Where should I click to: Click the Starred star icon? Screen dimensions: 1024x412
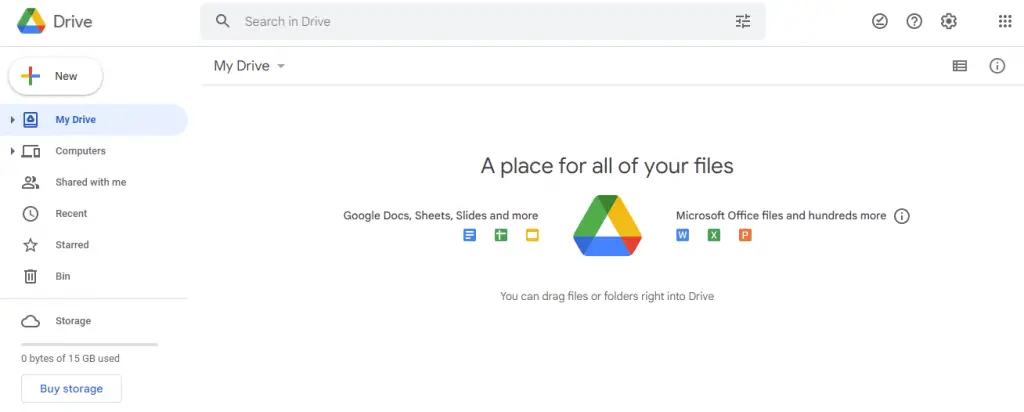[x=31, y=245]
